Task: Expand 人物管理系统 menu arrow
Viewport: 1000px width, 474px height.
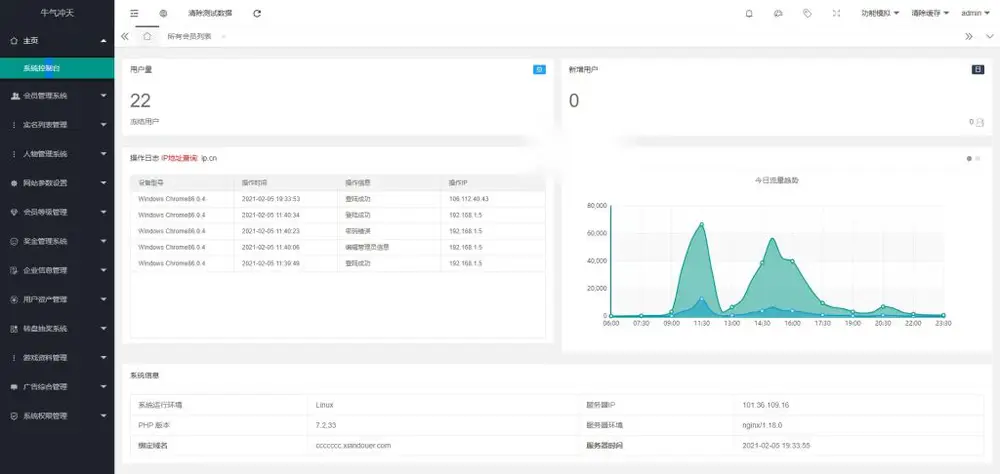Action: pyautogui.click(x=103, y=154)
